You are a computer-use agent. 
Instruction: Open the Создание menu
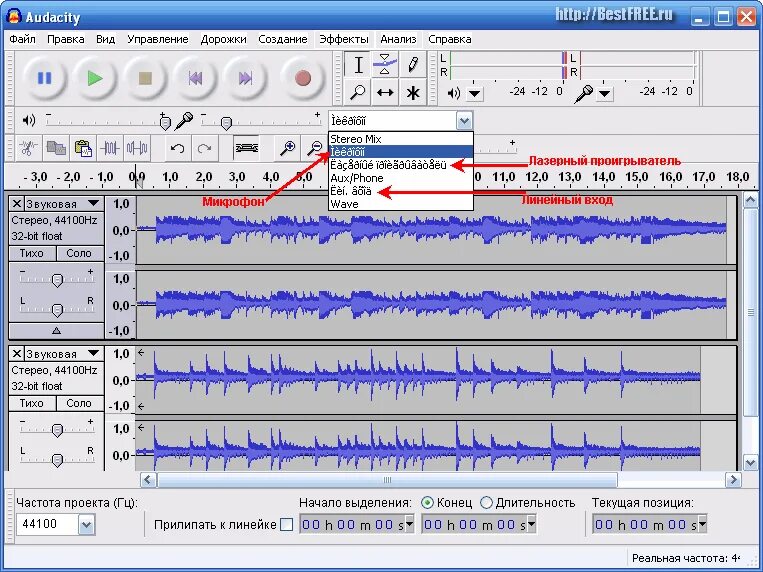pos(283,39)
